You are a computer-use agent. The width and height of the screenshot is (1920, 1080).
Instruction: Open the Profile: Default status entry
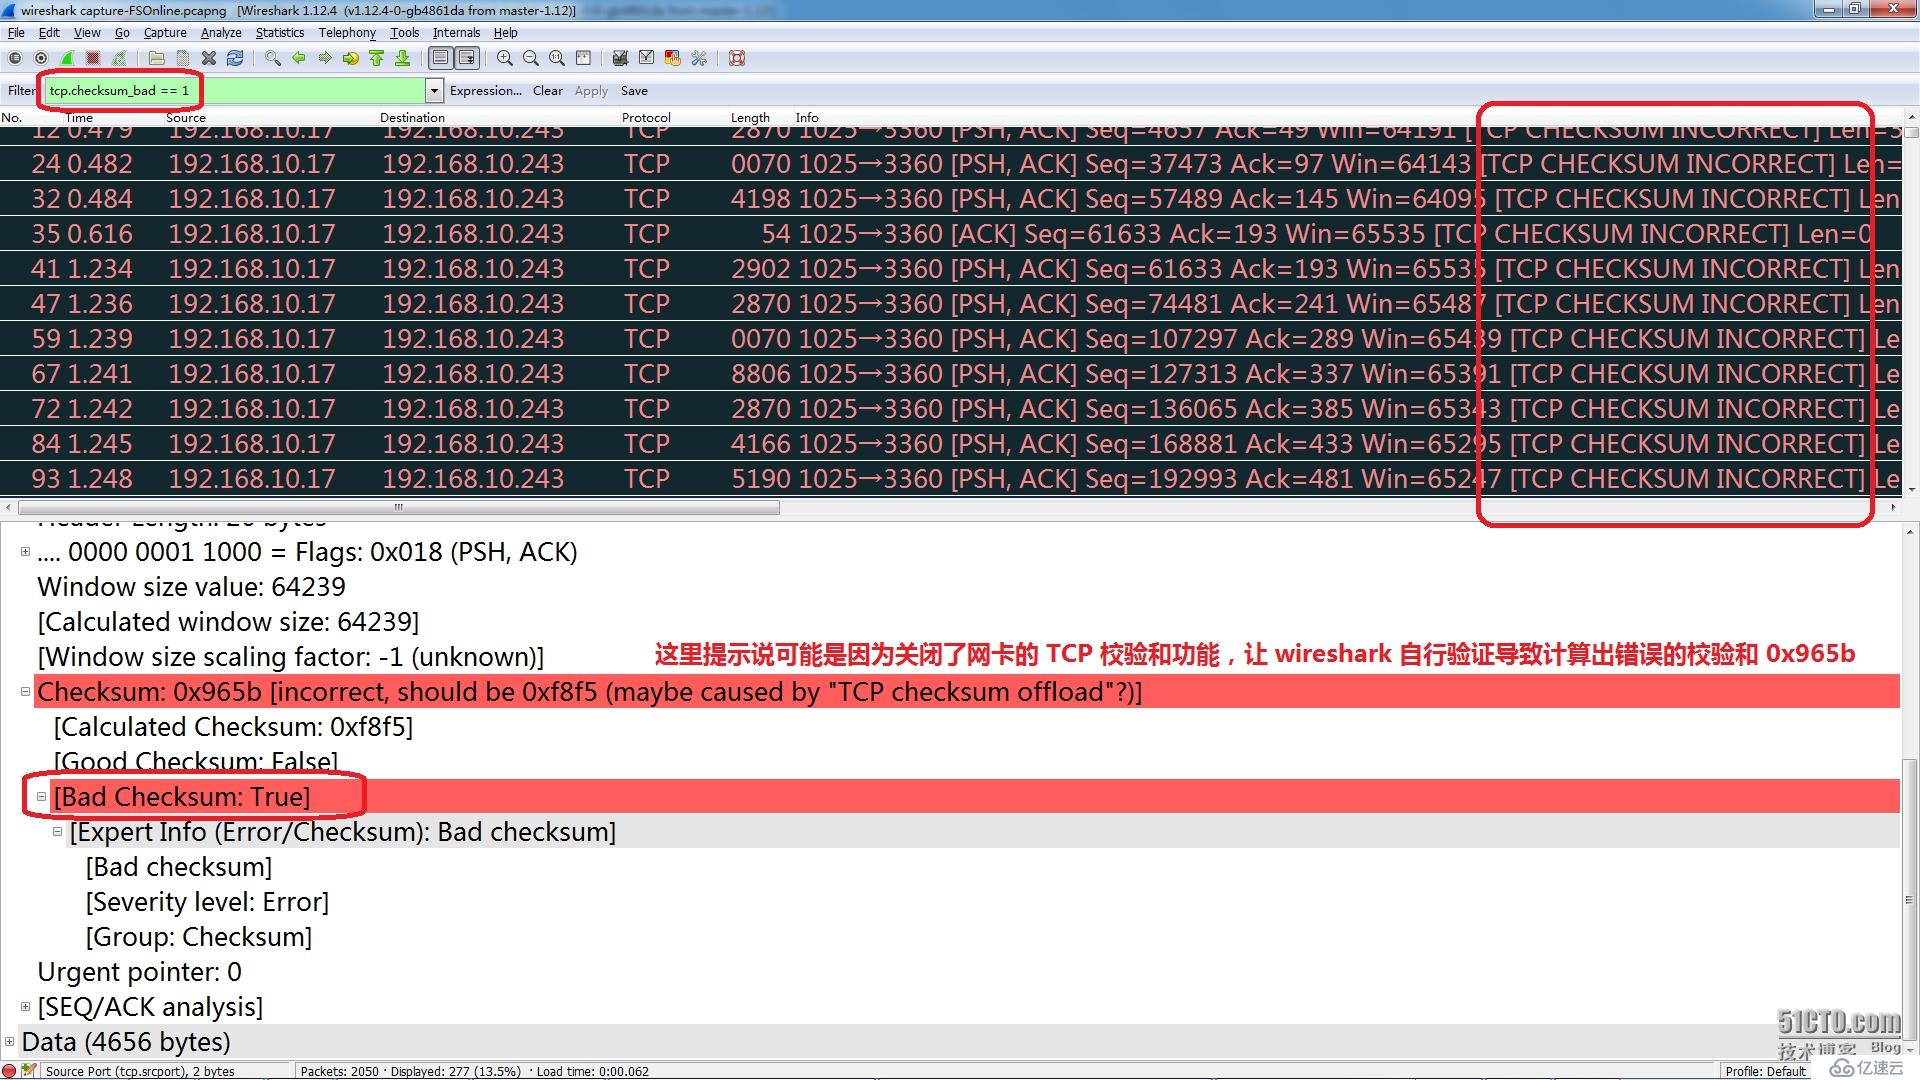(x=1766, y=1071)
